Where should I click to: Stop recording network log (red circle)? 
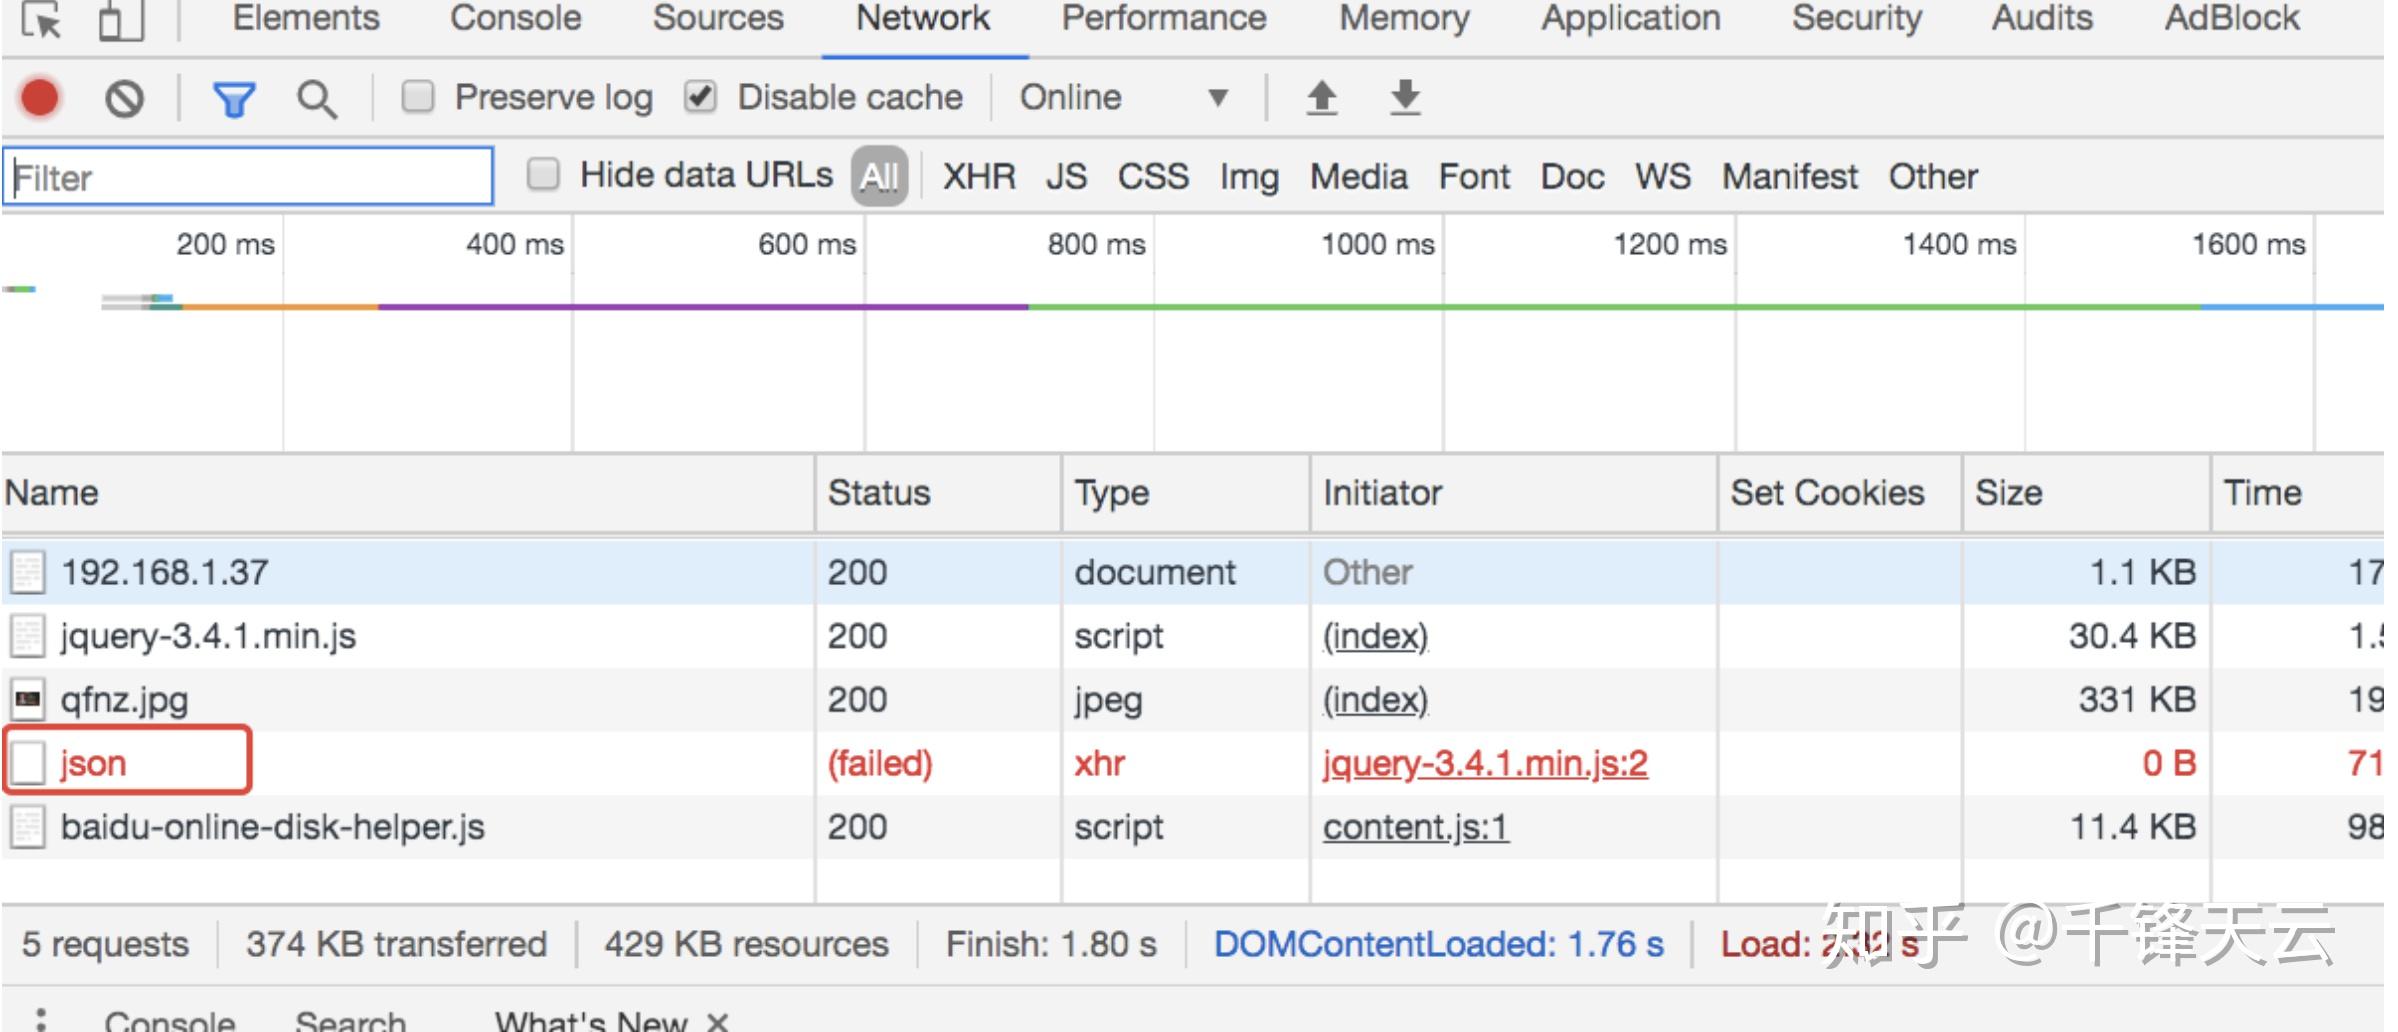tap(40, 98)
